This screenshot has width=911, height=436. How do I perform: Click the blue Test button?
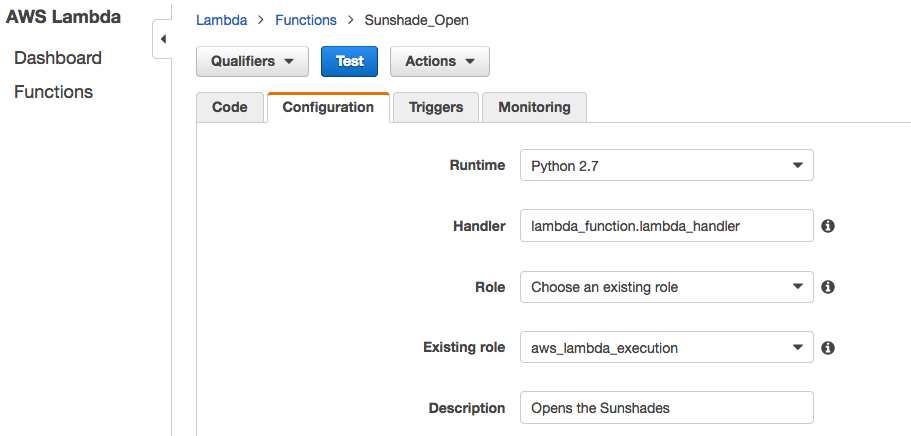pyautogui.click(x=349, y=62)
